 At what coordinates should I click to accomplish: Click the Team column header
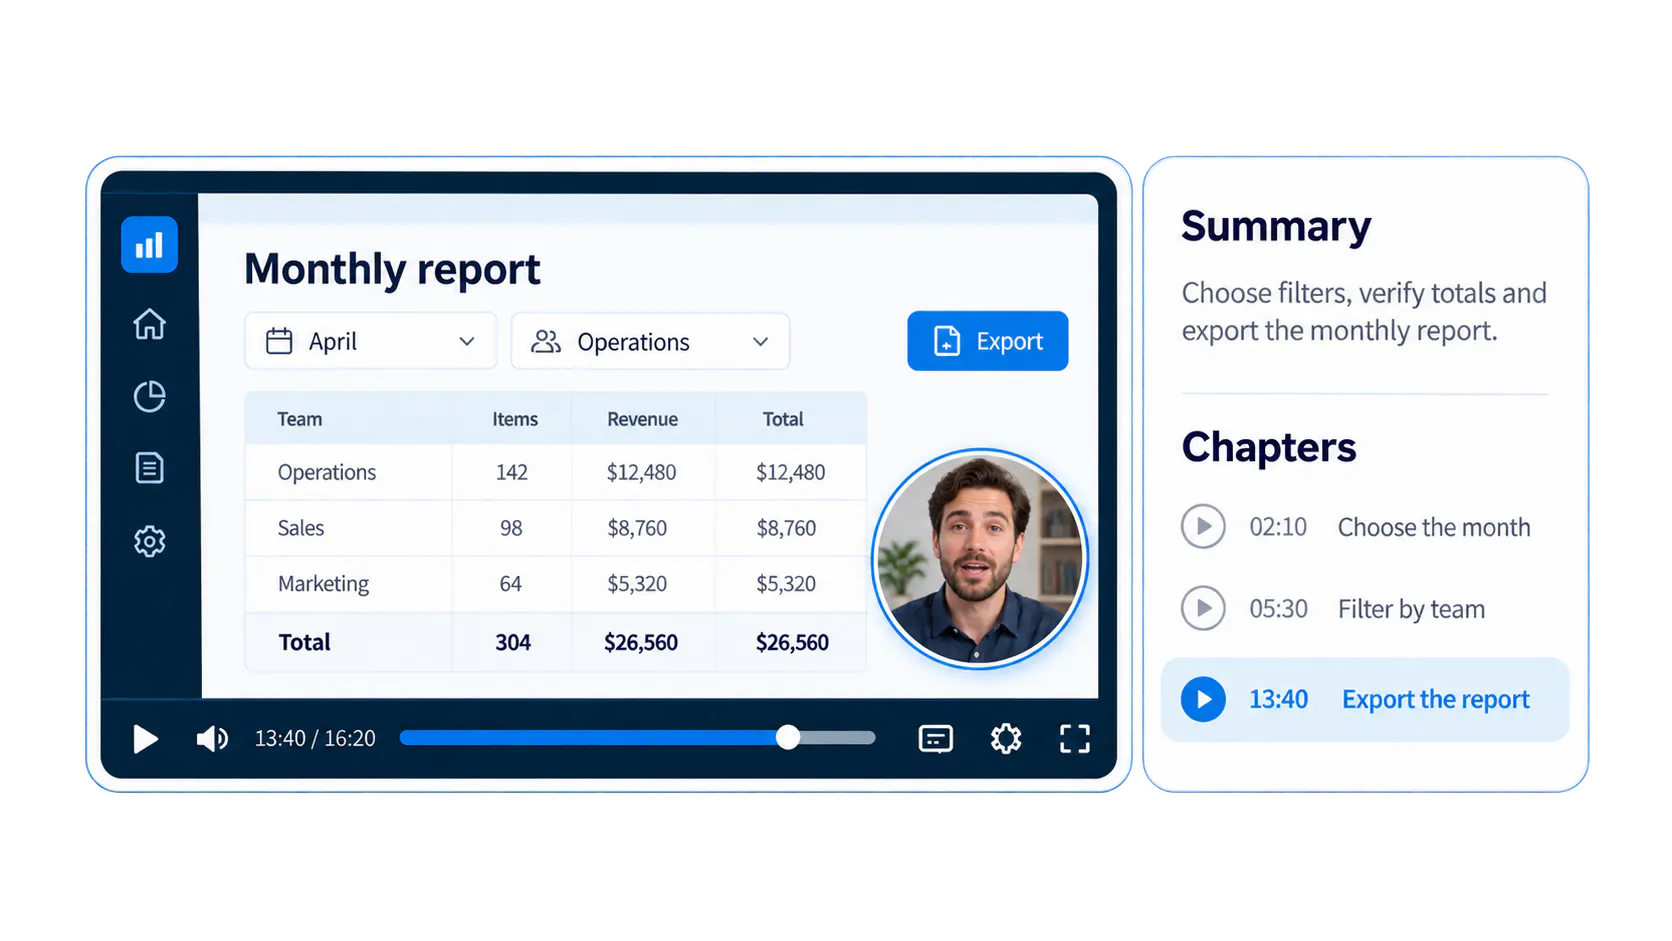pyautogui.click(x=299, y=419)
